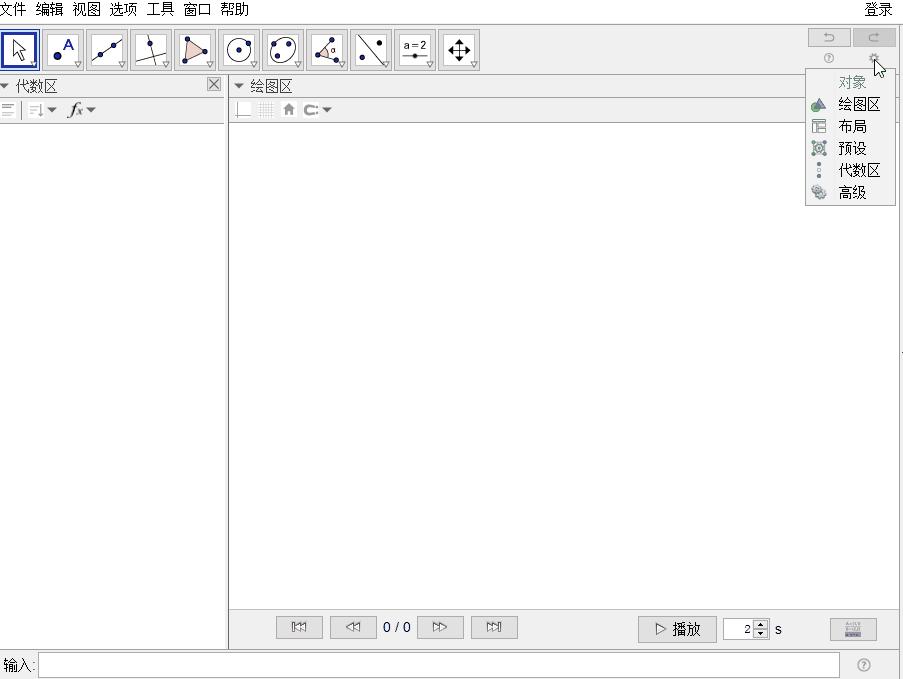Select the Move arrow tool
Screen dimensions: 903x679
click(20, 49)
